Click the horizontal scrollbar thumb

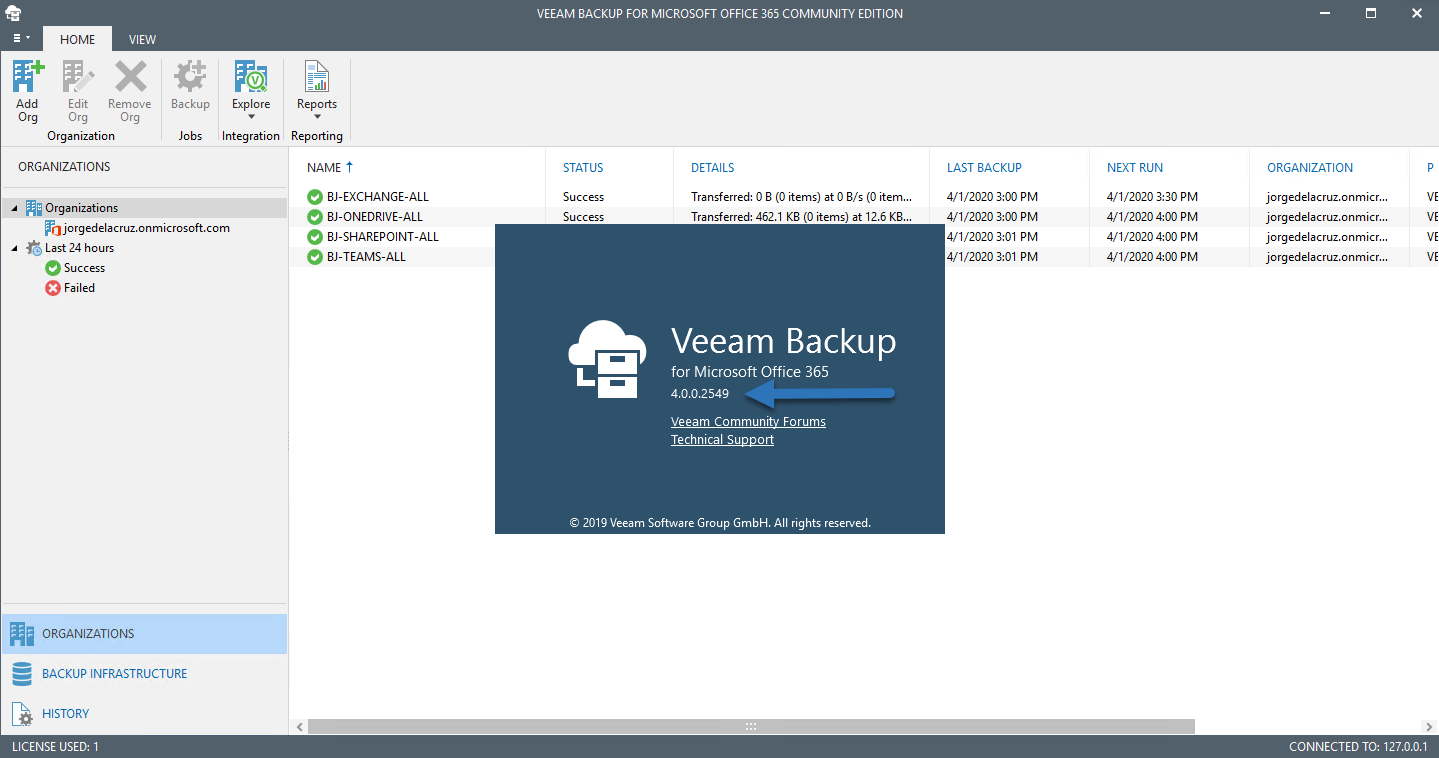751,727
